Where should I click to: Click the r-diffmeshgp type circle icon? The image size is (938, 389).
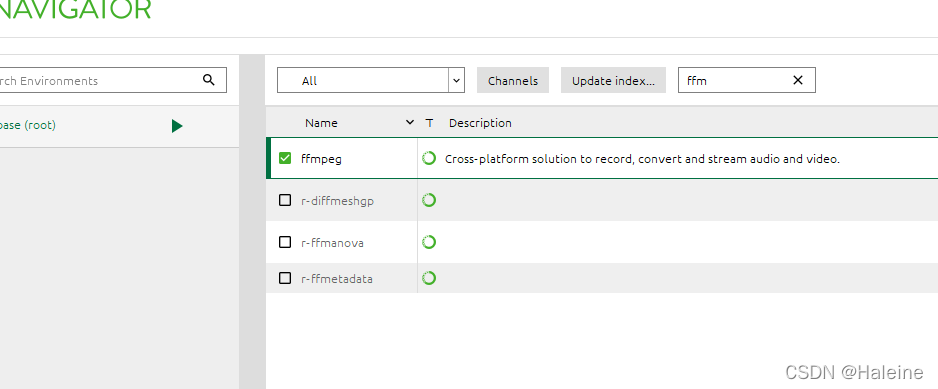pos(429,200)
